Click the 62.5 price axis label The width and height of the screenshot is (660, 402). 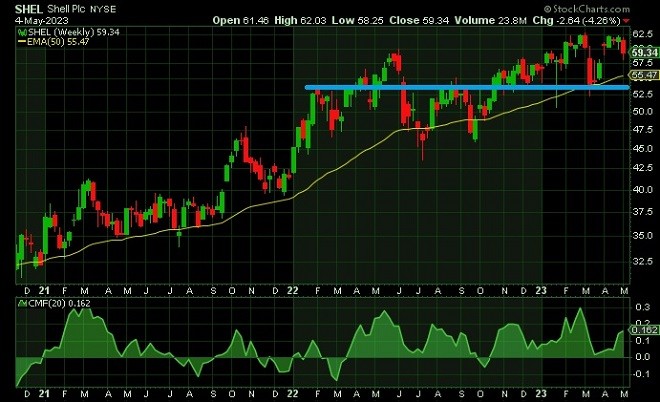643,33
